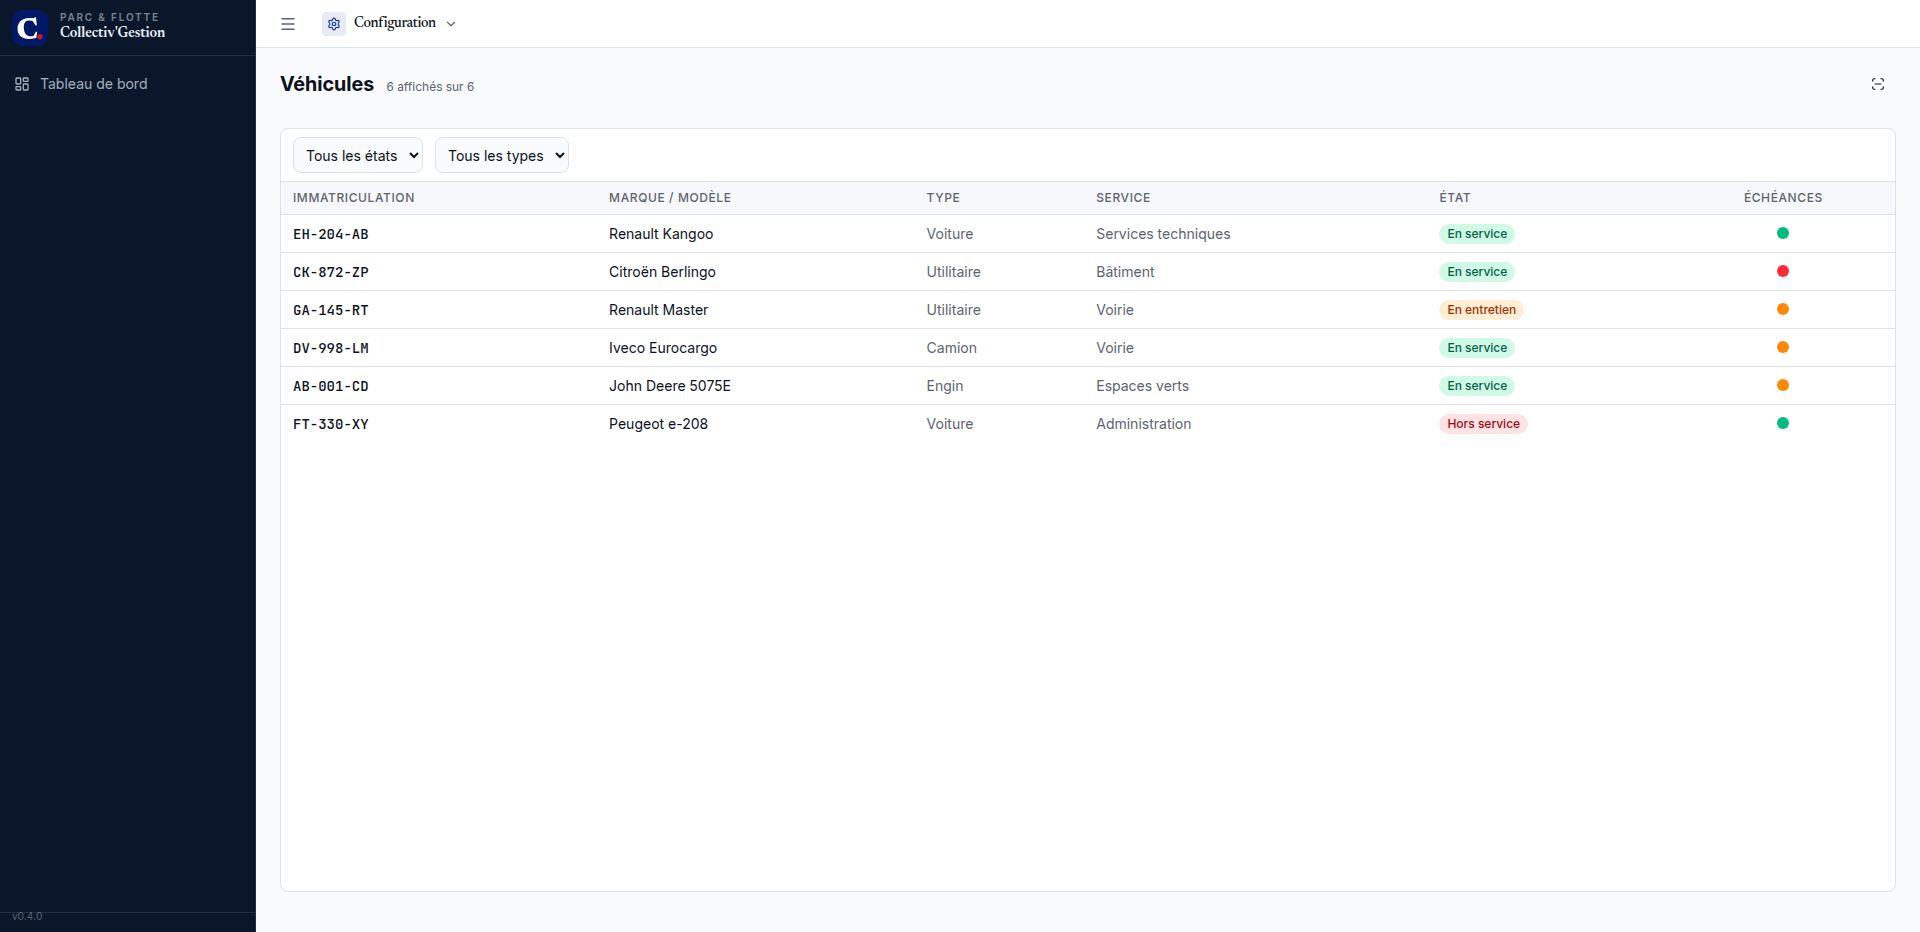Viewport: 1920px width, 932px height.
Task: Click Engin type cell
Action: click(944, 386)
